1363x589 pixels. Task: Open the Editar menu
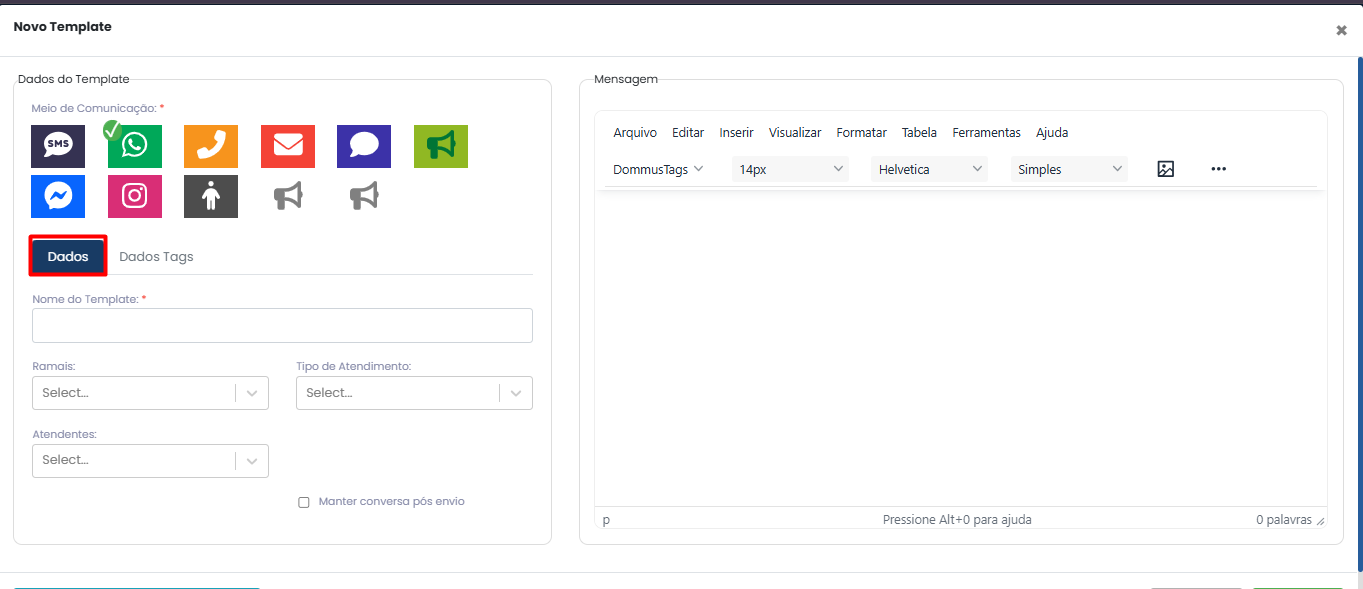[x=688, y=132]
